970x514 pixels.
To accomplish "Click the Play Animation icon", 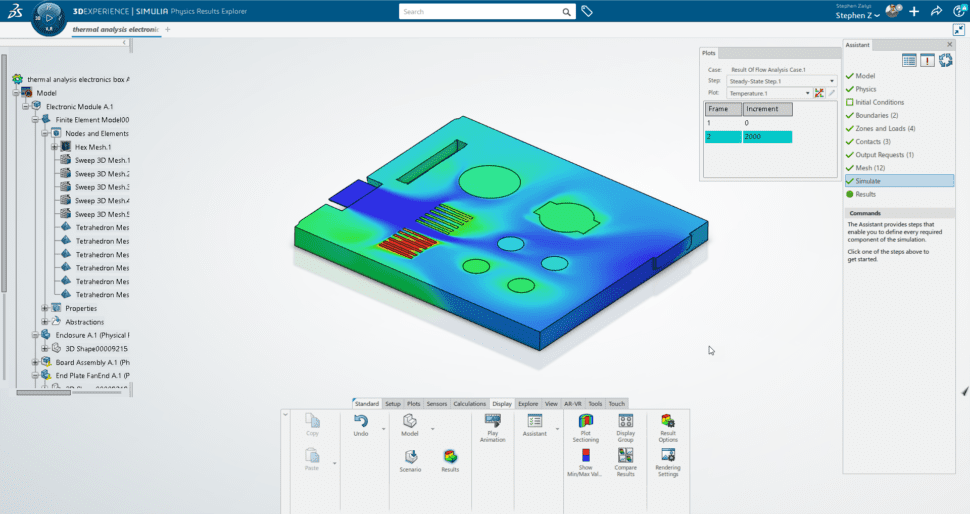I will pyautogui.click(x=492, y=422).
